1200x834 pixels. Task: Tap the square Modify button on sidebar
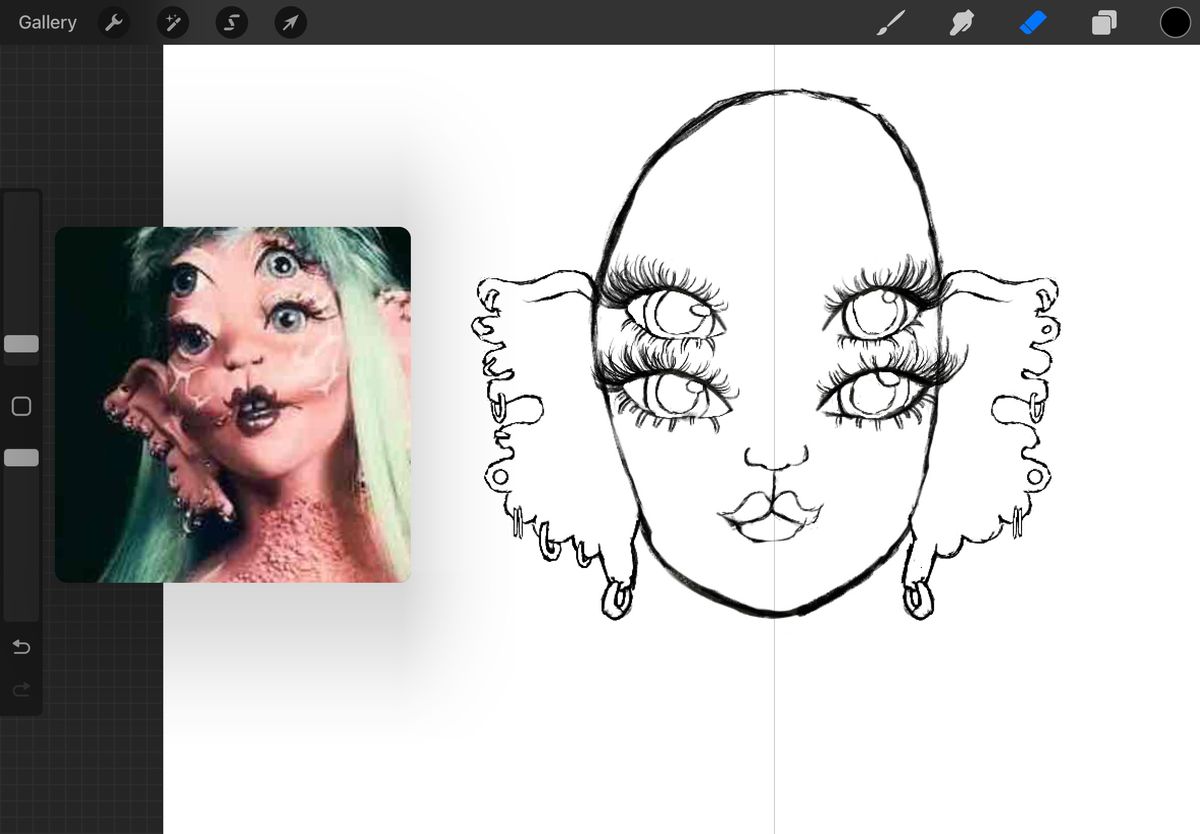21,406
